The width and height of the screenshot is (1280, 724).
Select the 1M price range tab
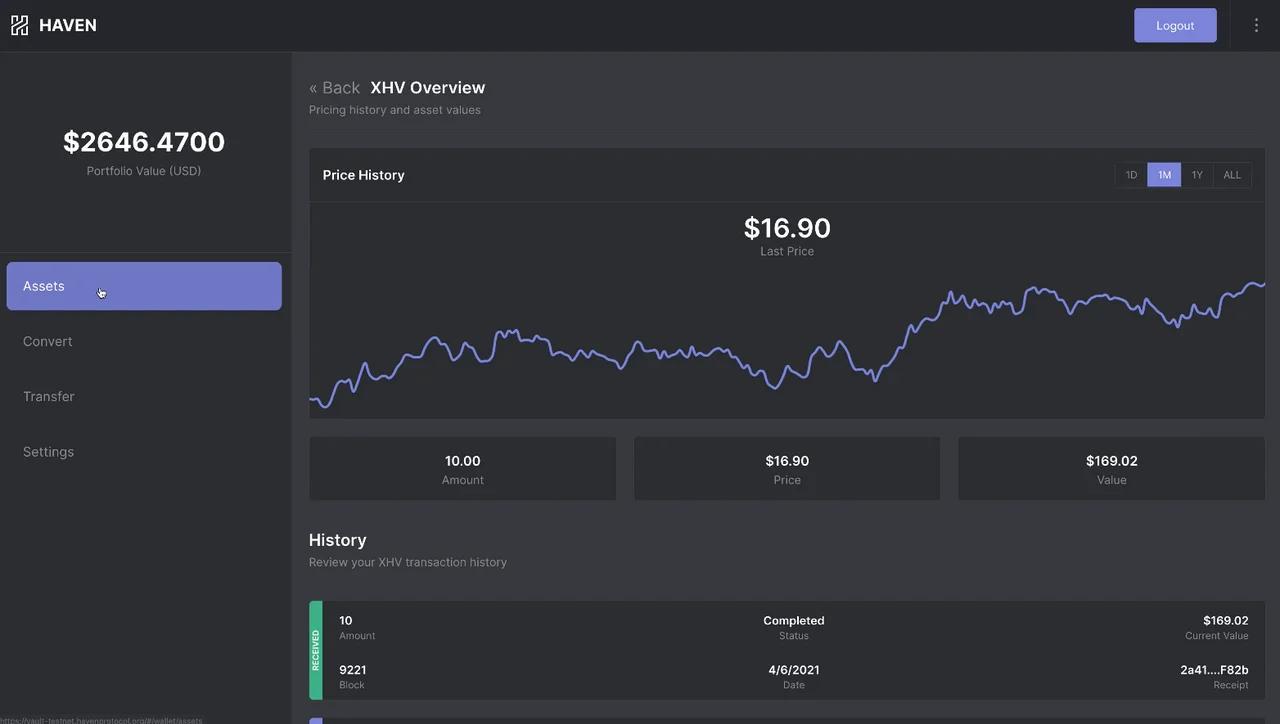(1161, 173)
